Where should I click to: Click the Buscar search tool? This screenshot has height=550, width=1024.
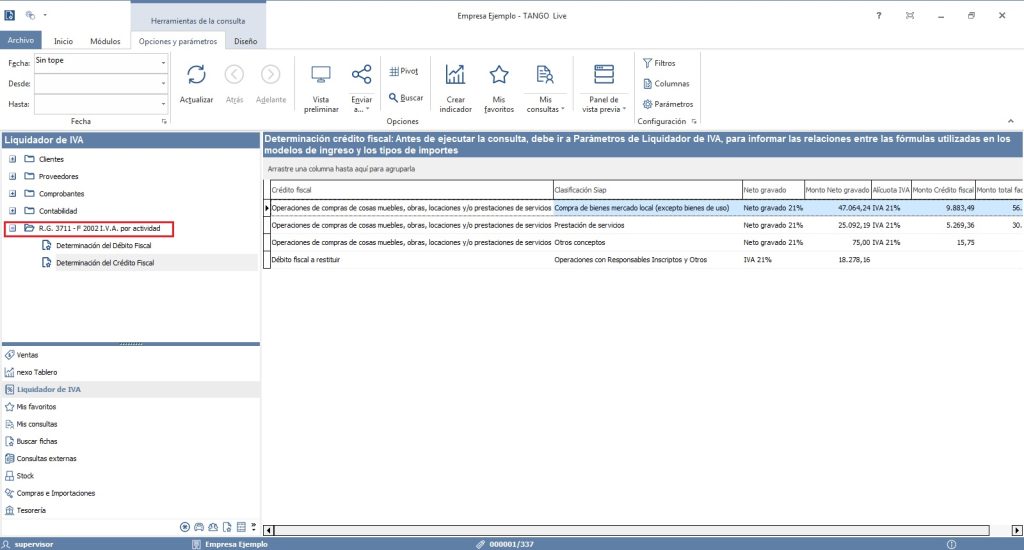[x=405, y=98]
